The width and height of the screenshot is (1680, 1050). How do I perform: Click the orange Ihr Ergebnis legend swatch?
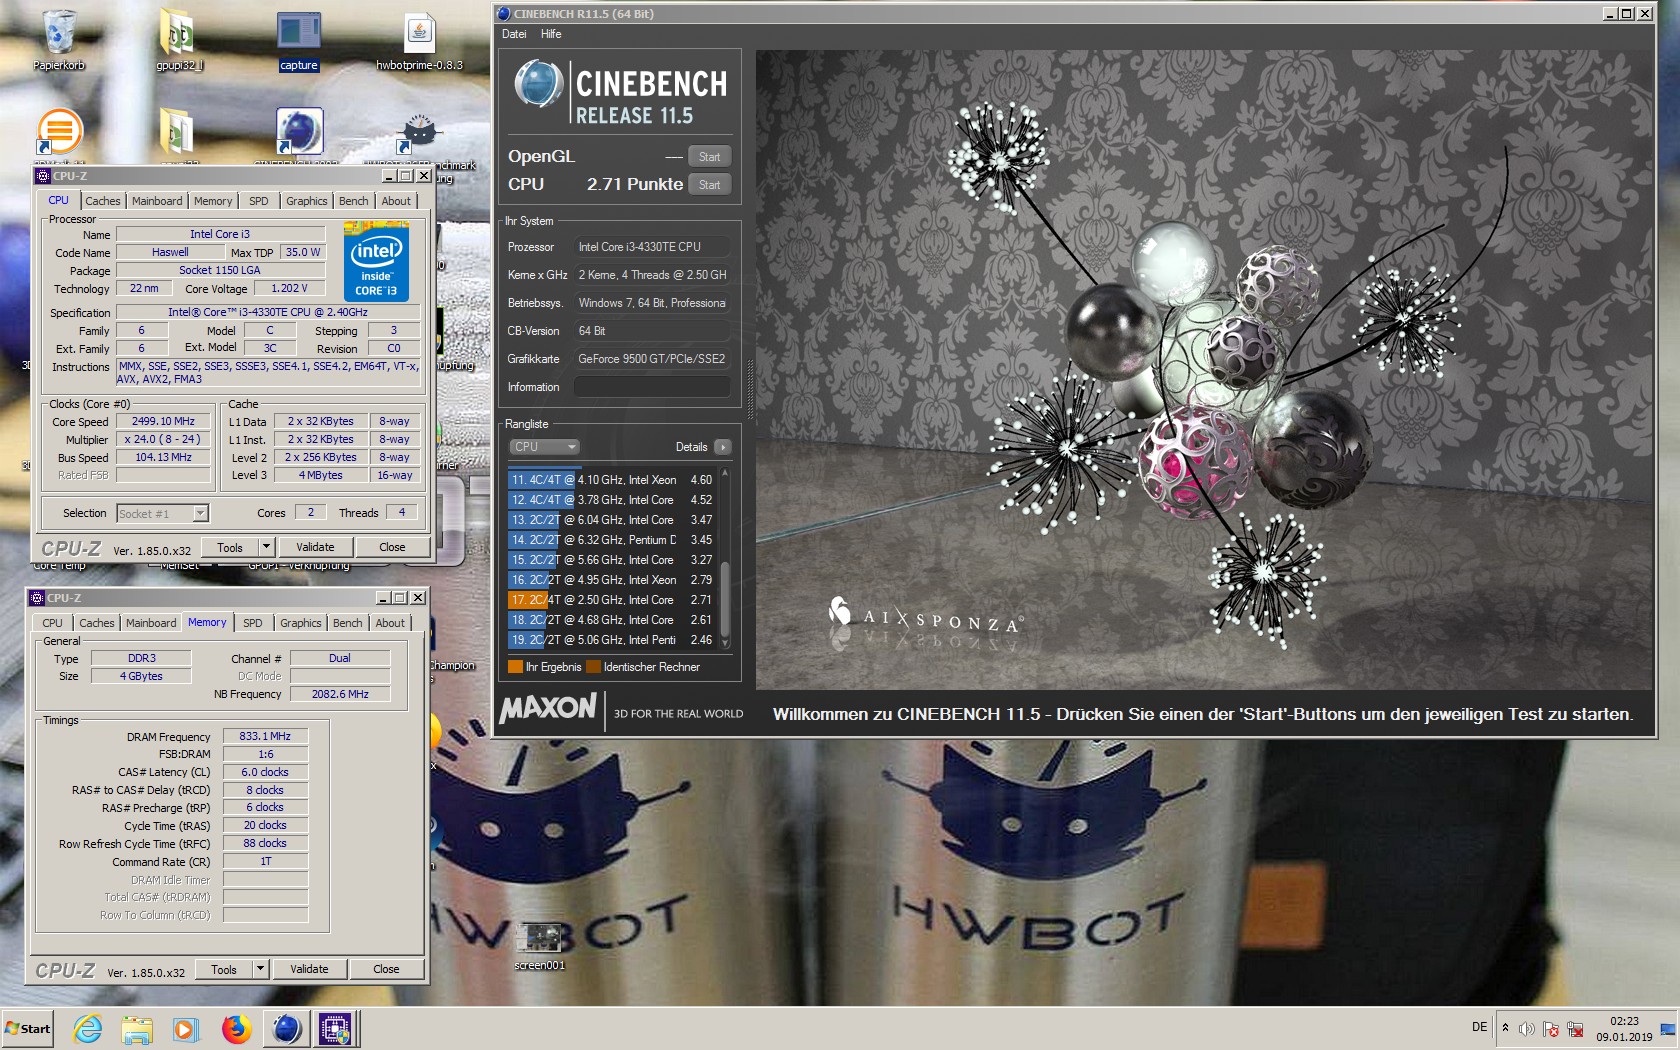[515, 667]
